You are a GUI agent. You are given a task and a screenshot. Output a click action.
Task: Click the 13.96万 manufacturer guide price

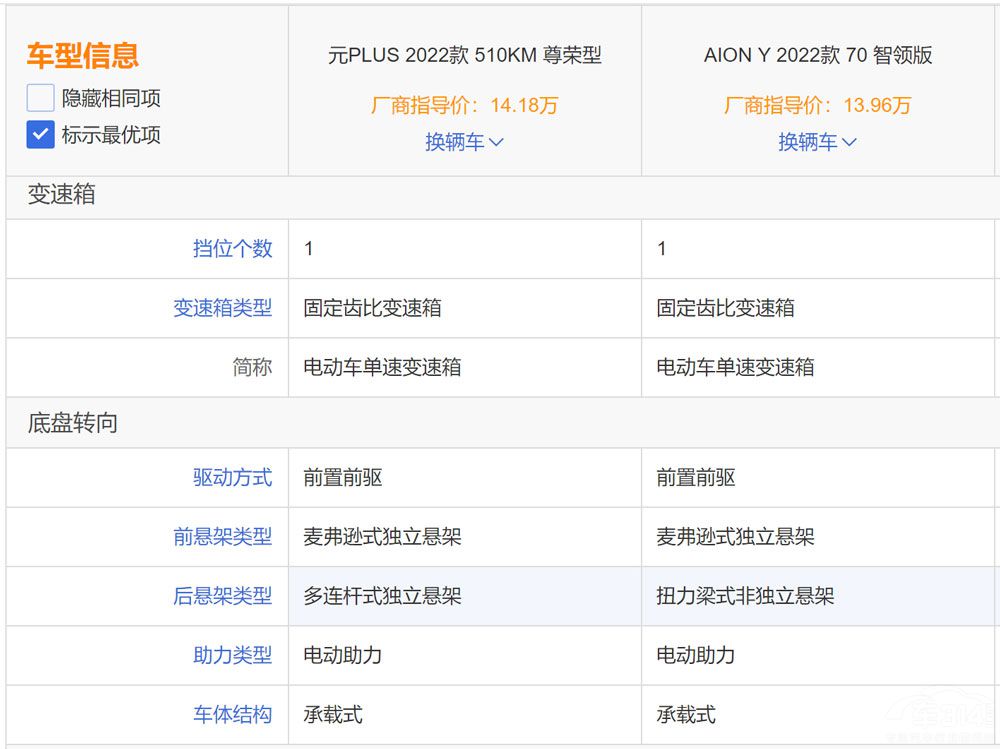pyautogui.click(x=817, y=105)
